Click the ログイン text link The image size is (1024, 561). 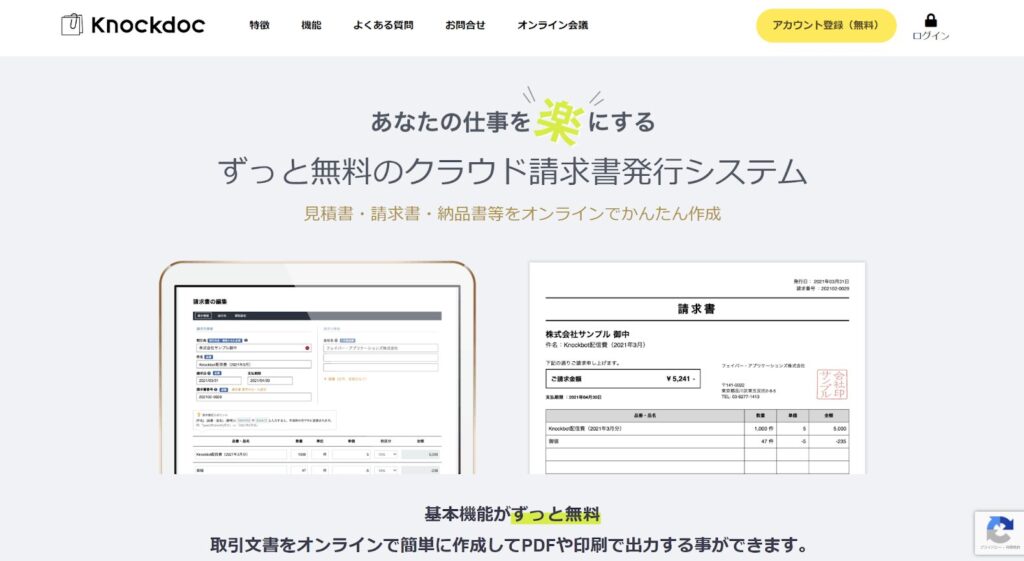click(x=931, y=36)
